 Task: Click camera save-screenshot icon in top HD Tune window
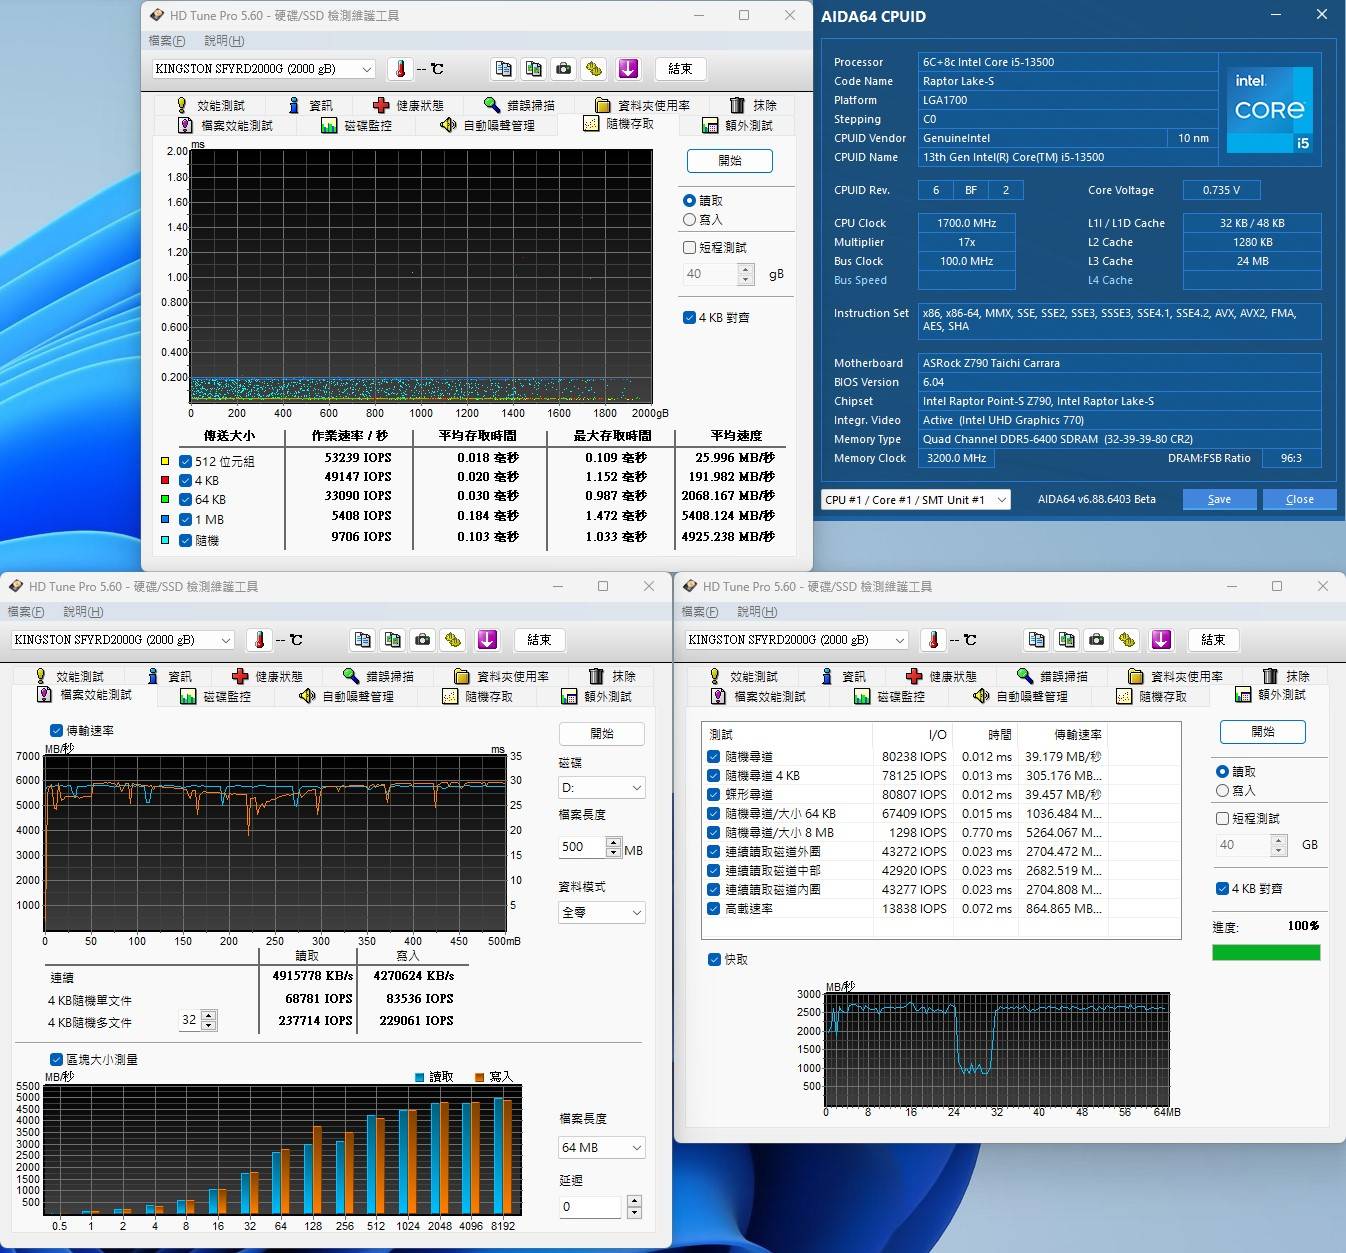tap(564, 69)
